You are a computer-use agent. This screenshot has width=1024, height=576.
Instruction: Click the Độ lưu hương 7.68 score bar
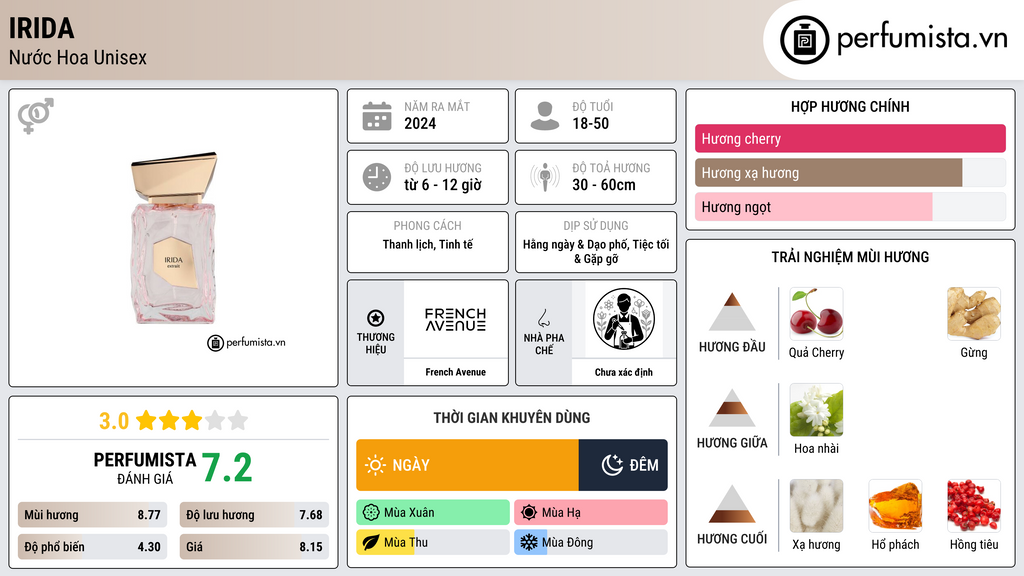click(254, 515)
